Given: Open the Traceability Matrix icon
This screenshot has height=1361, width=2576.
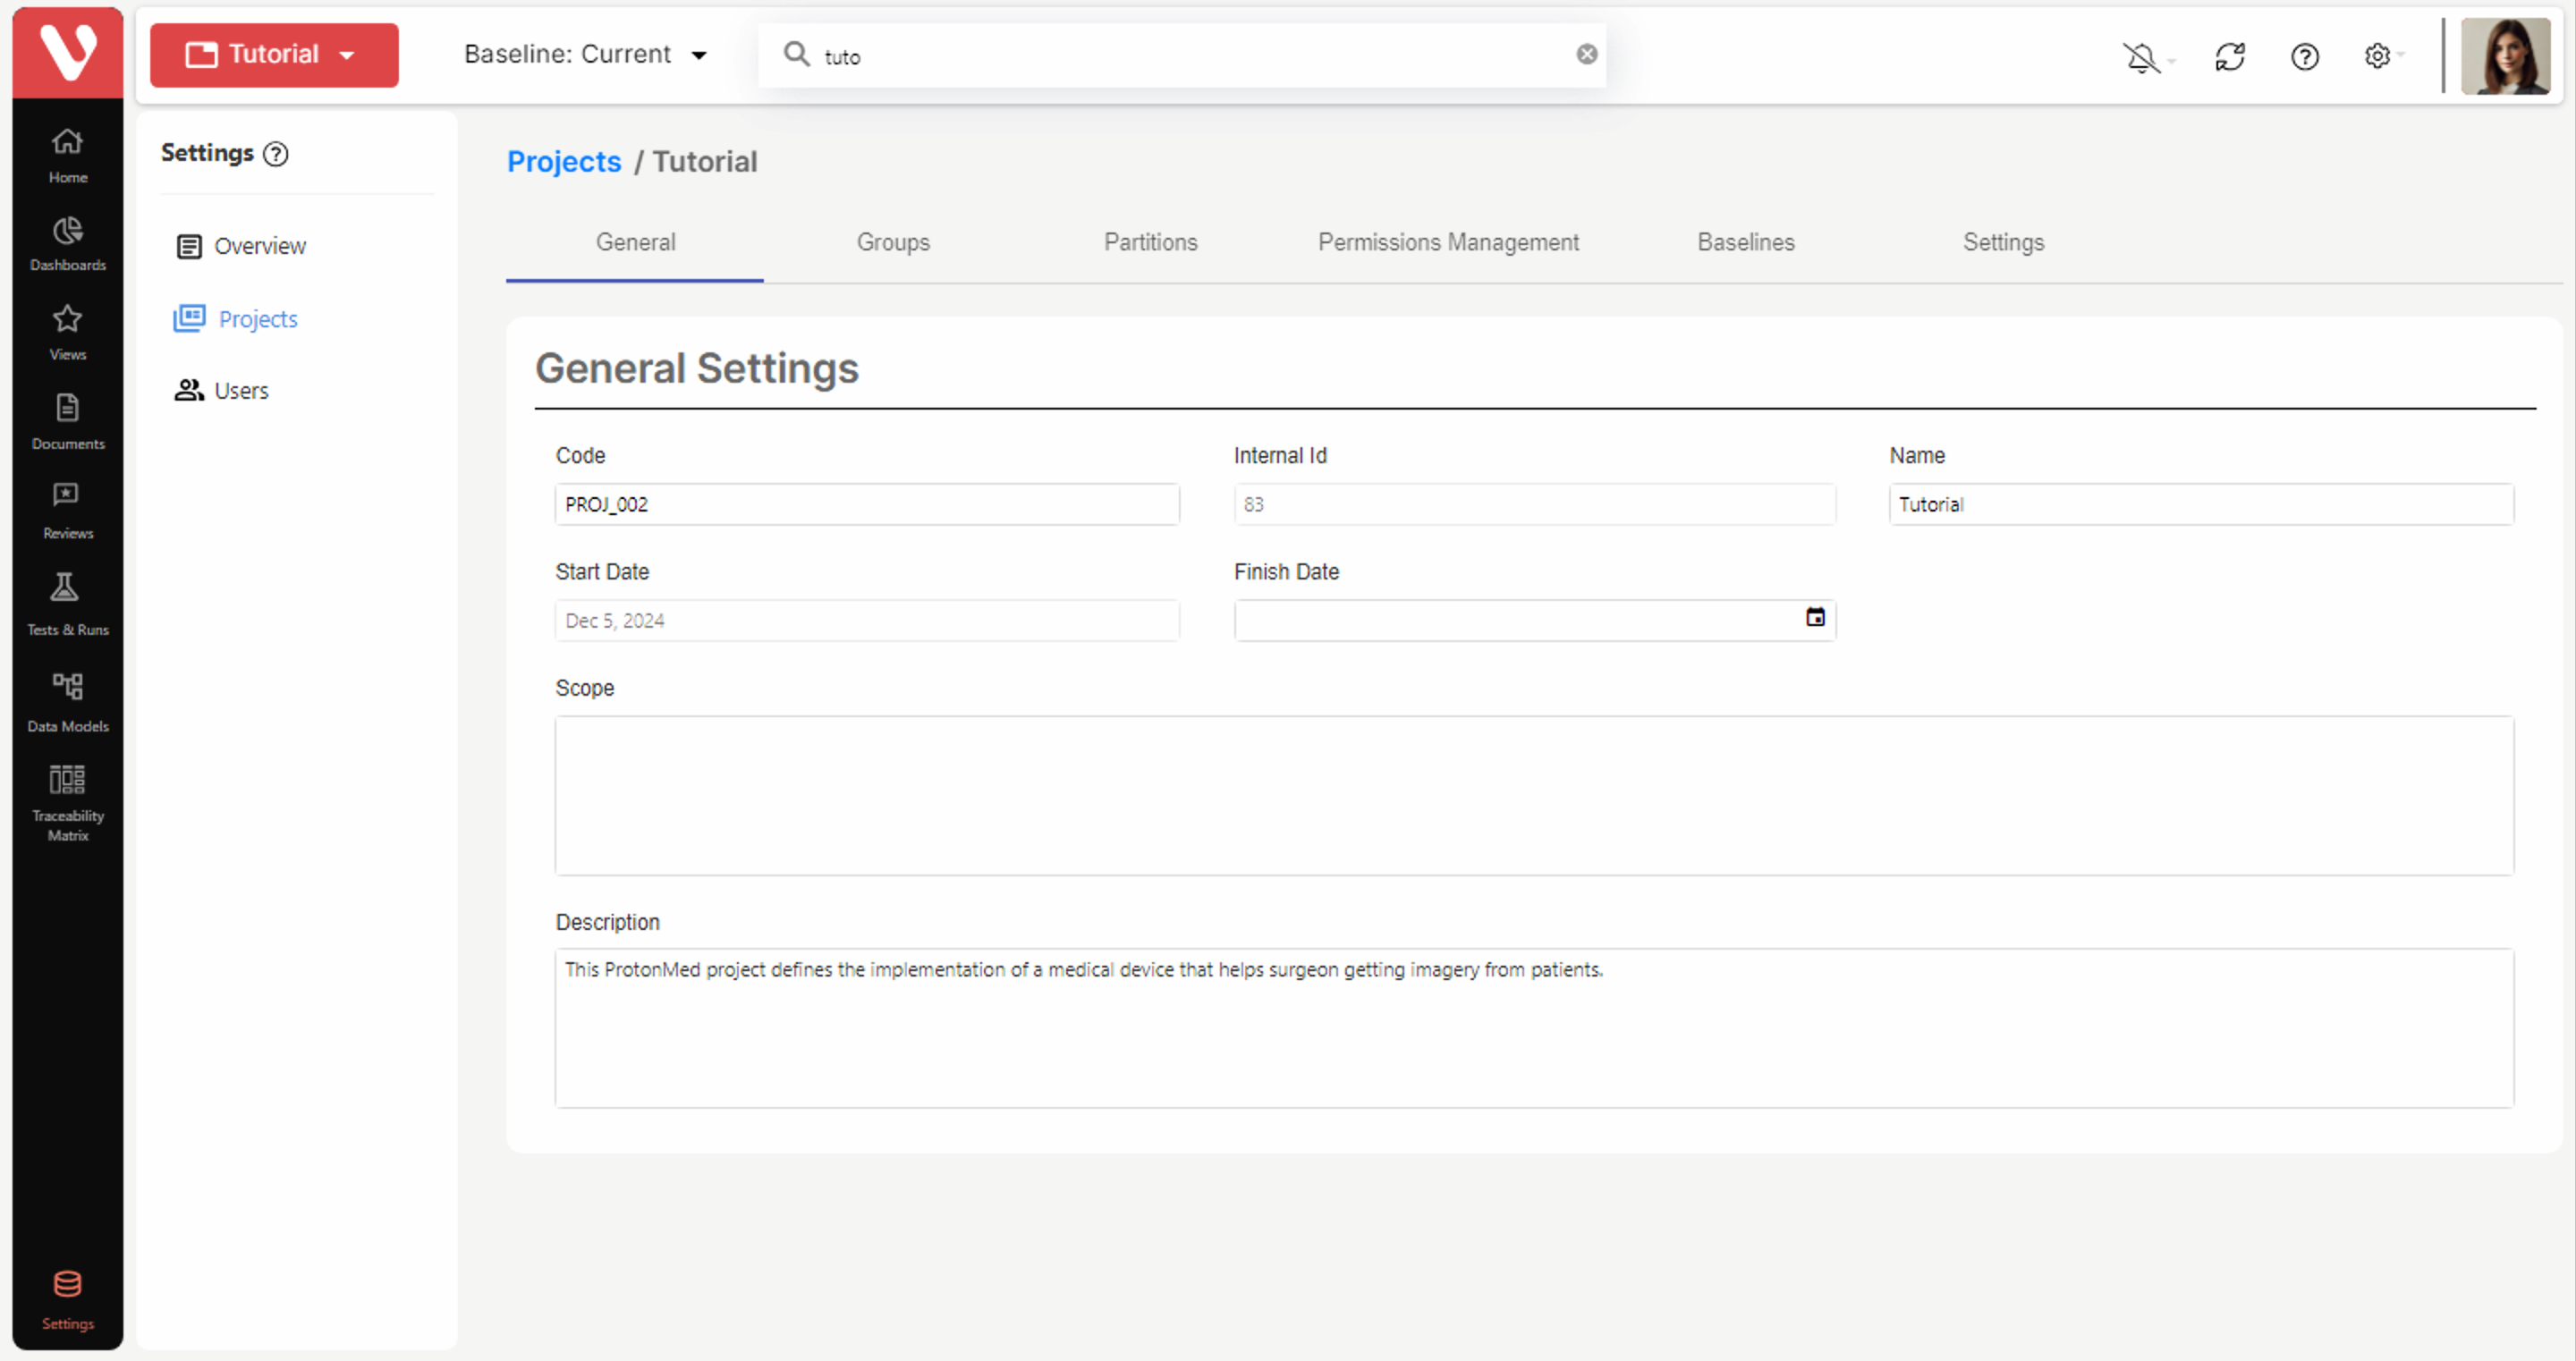Looking at the screenshot, I should click(67, 802).
